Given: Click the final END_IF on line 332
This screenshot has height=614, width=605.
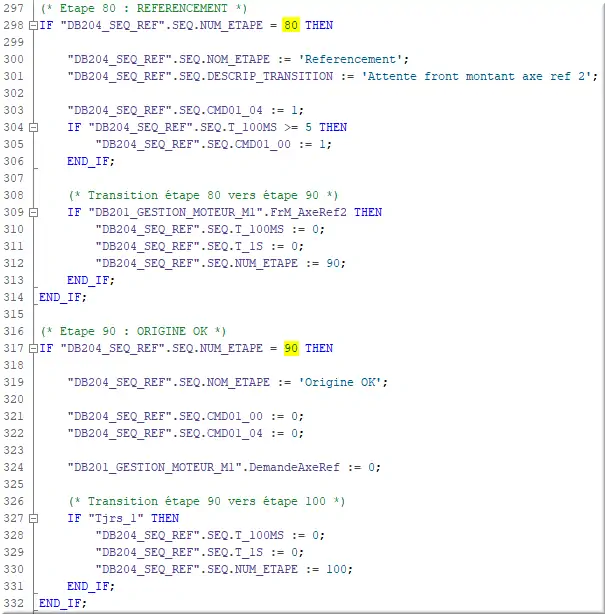Looking at the screenshot, I should click(x=62, y=603).
